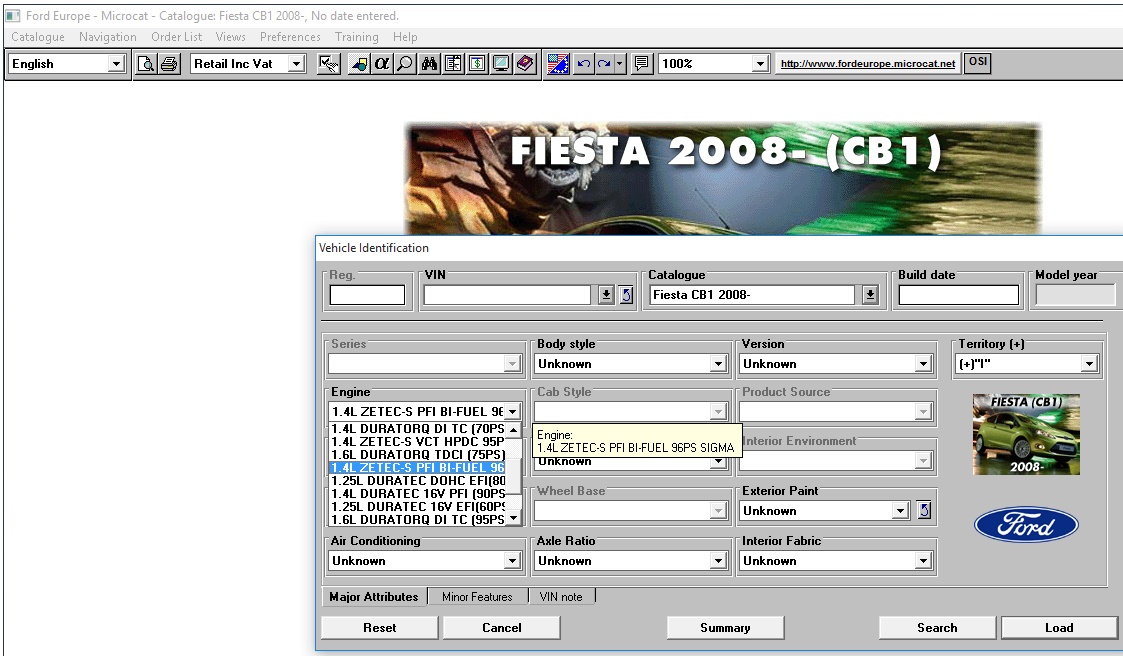Click the alpha symbol toolbar icon
The height and width of the screenshot is (656, 1123).
pyautogui.click(x=382, y=64)
